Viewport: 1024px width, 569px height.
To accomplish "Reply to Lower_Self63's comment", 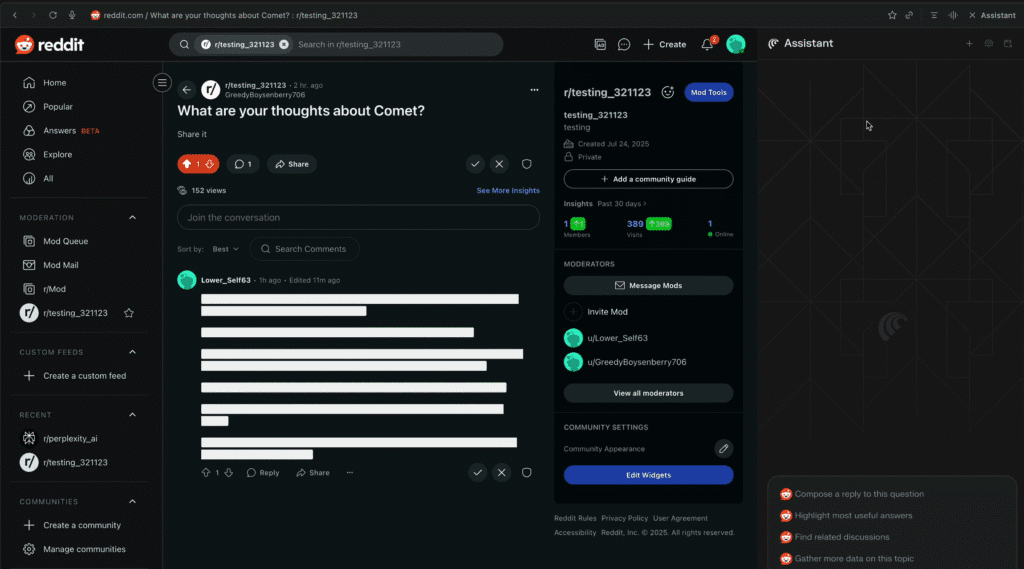I will tap(263, 472).
